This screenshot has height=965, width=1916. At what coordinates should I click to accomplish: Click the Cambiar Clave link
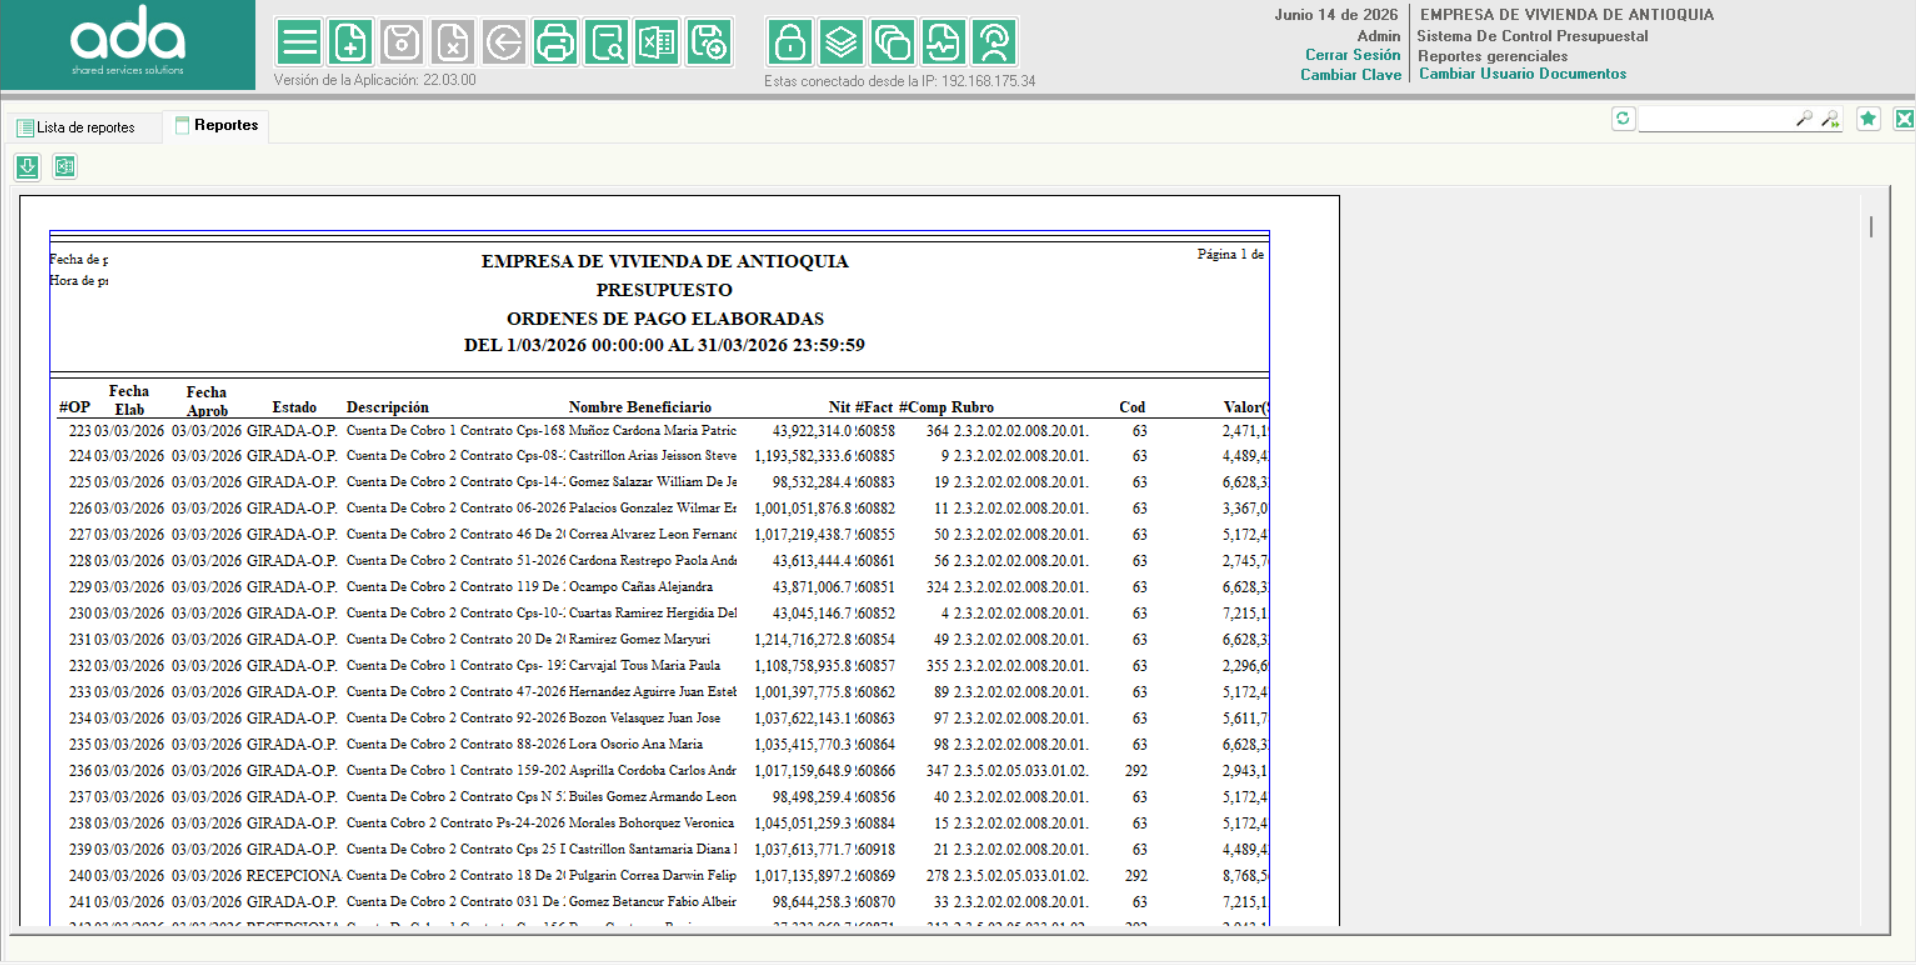click(x=1350, y=75)
